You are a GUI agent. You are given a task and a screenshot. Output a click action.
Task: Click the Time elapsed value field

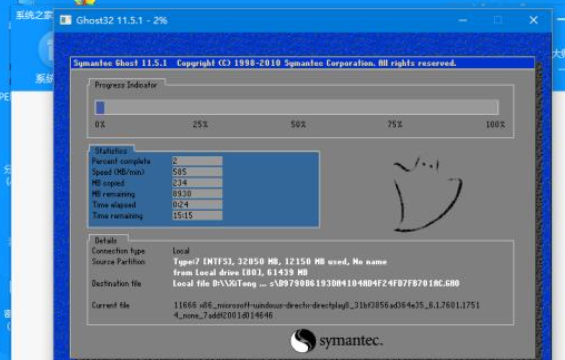197,204
